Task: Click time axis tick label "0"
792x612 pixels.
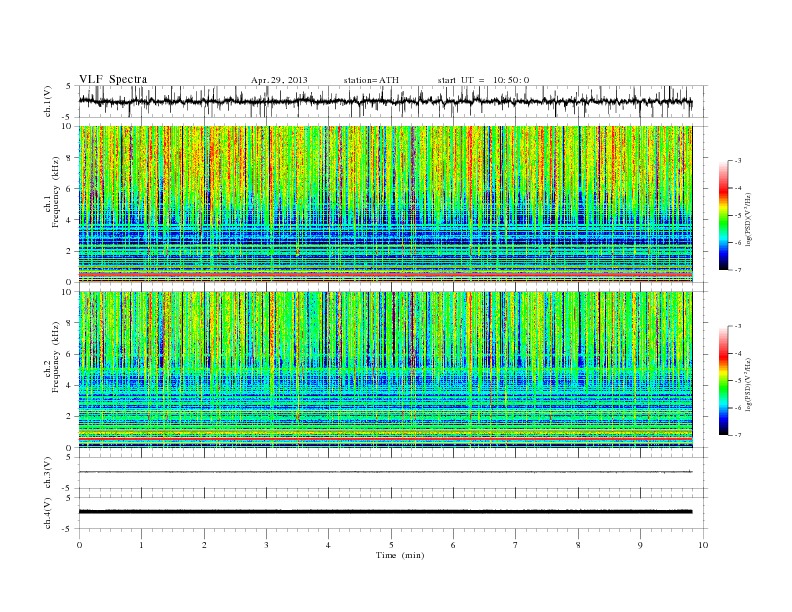Action: (79, 545)
